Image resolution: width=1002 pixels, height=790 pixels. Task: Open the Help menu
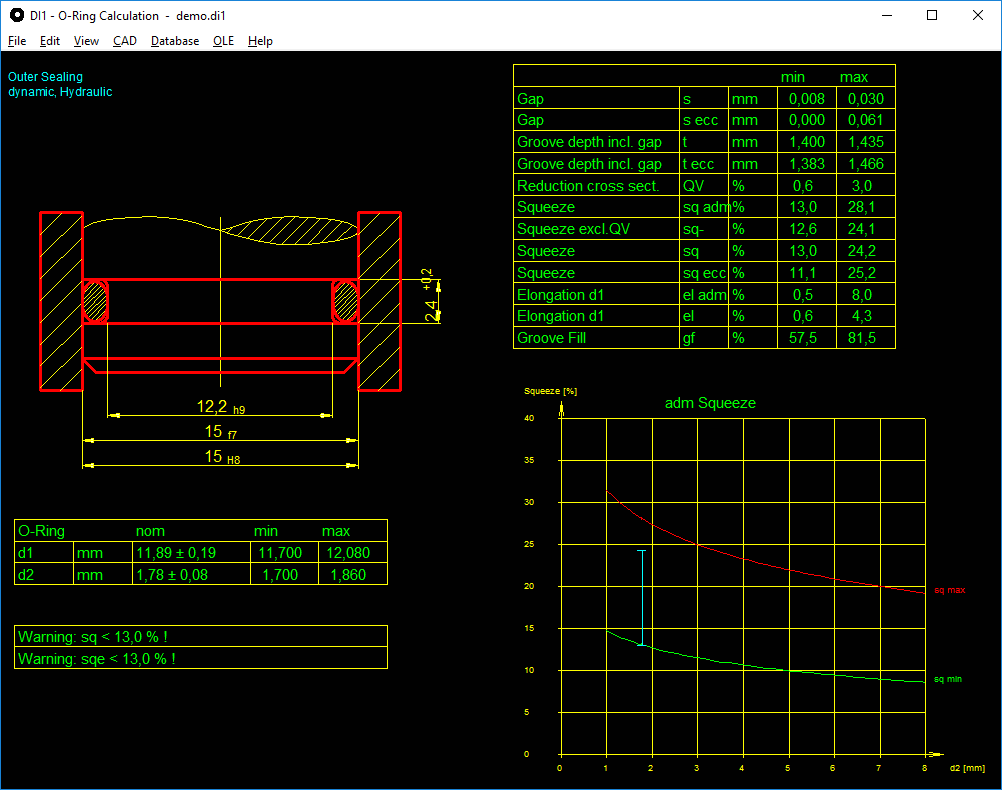pos(260,41)
